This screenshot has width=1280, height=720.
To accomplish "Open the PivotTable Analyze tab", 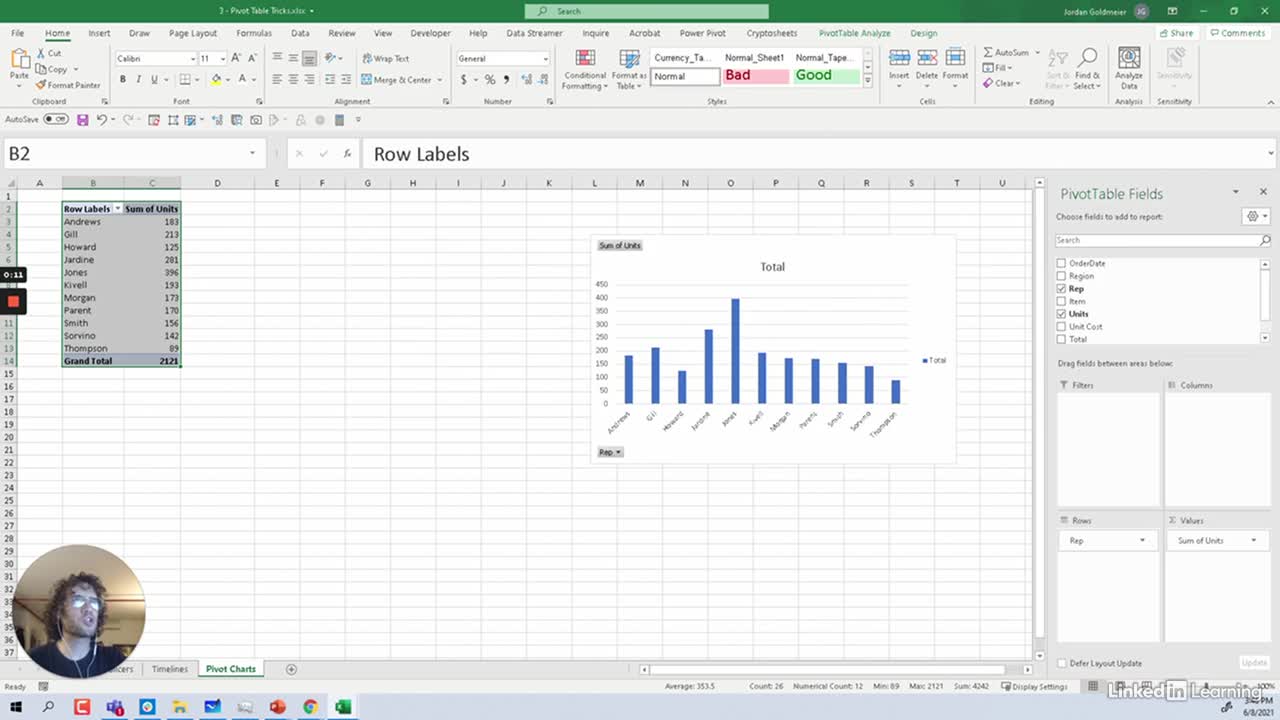I will click(854, 33).
